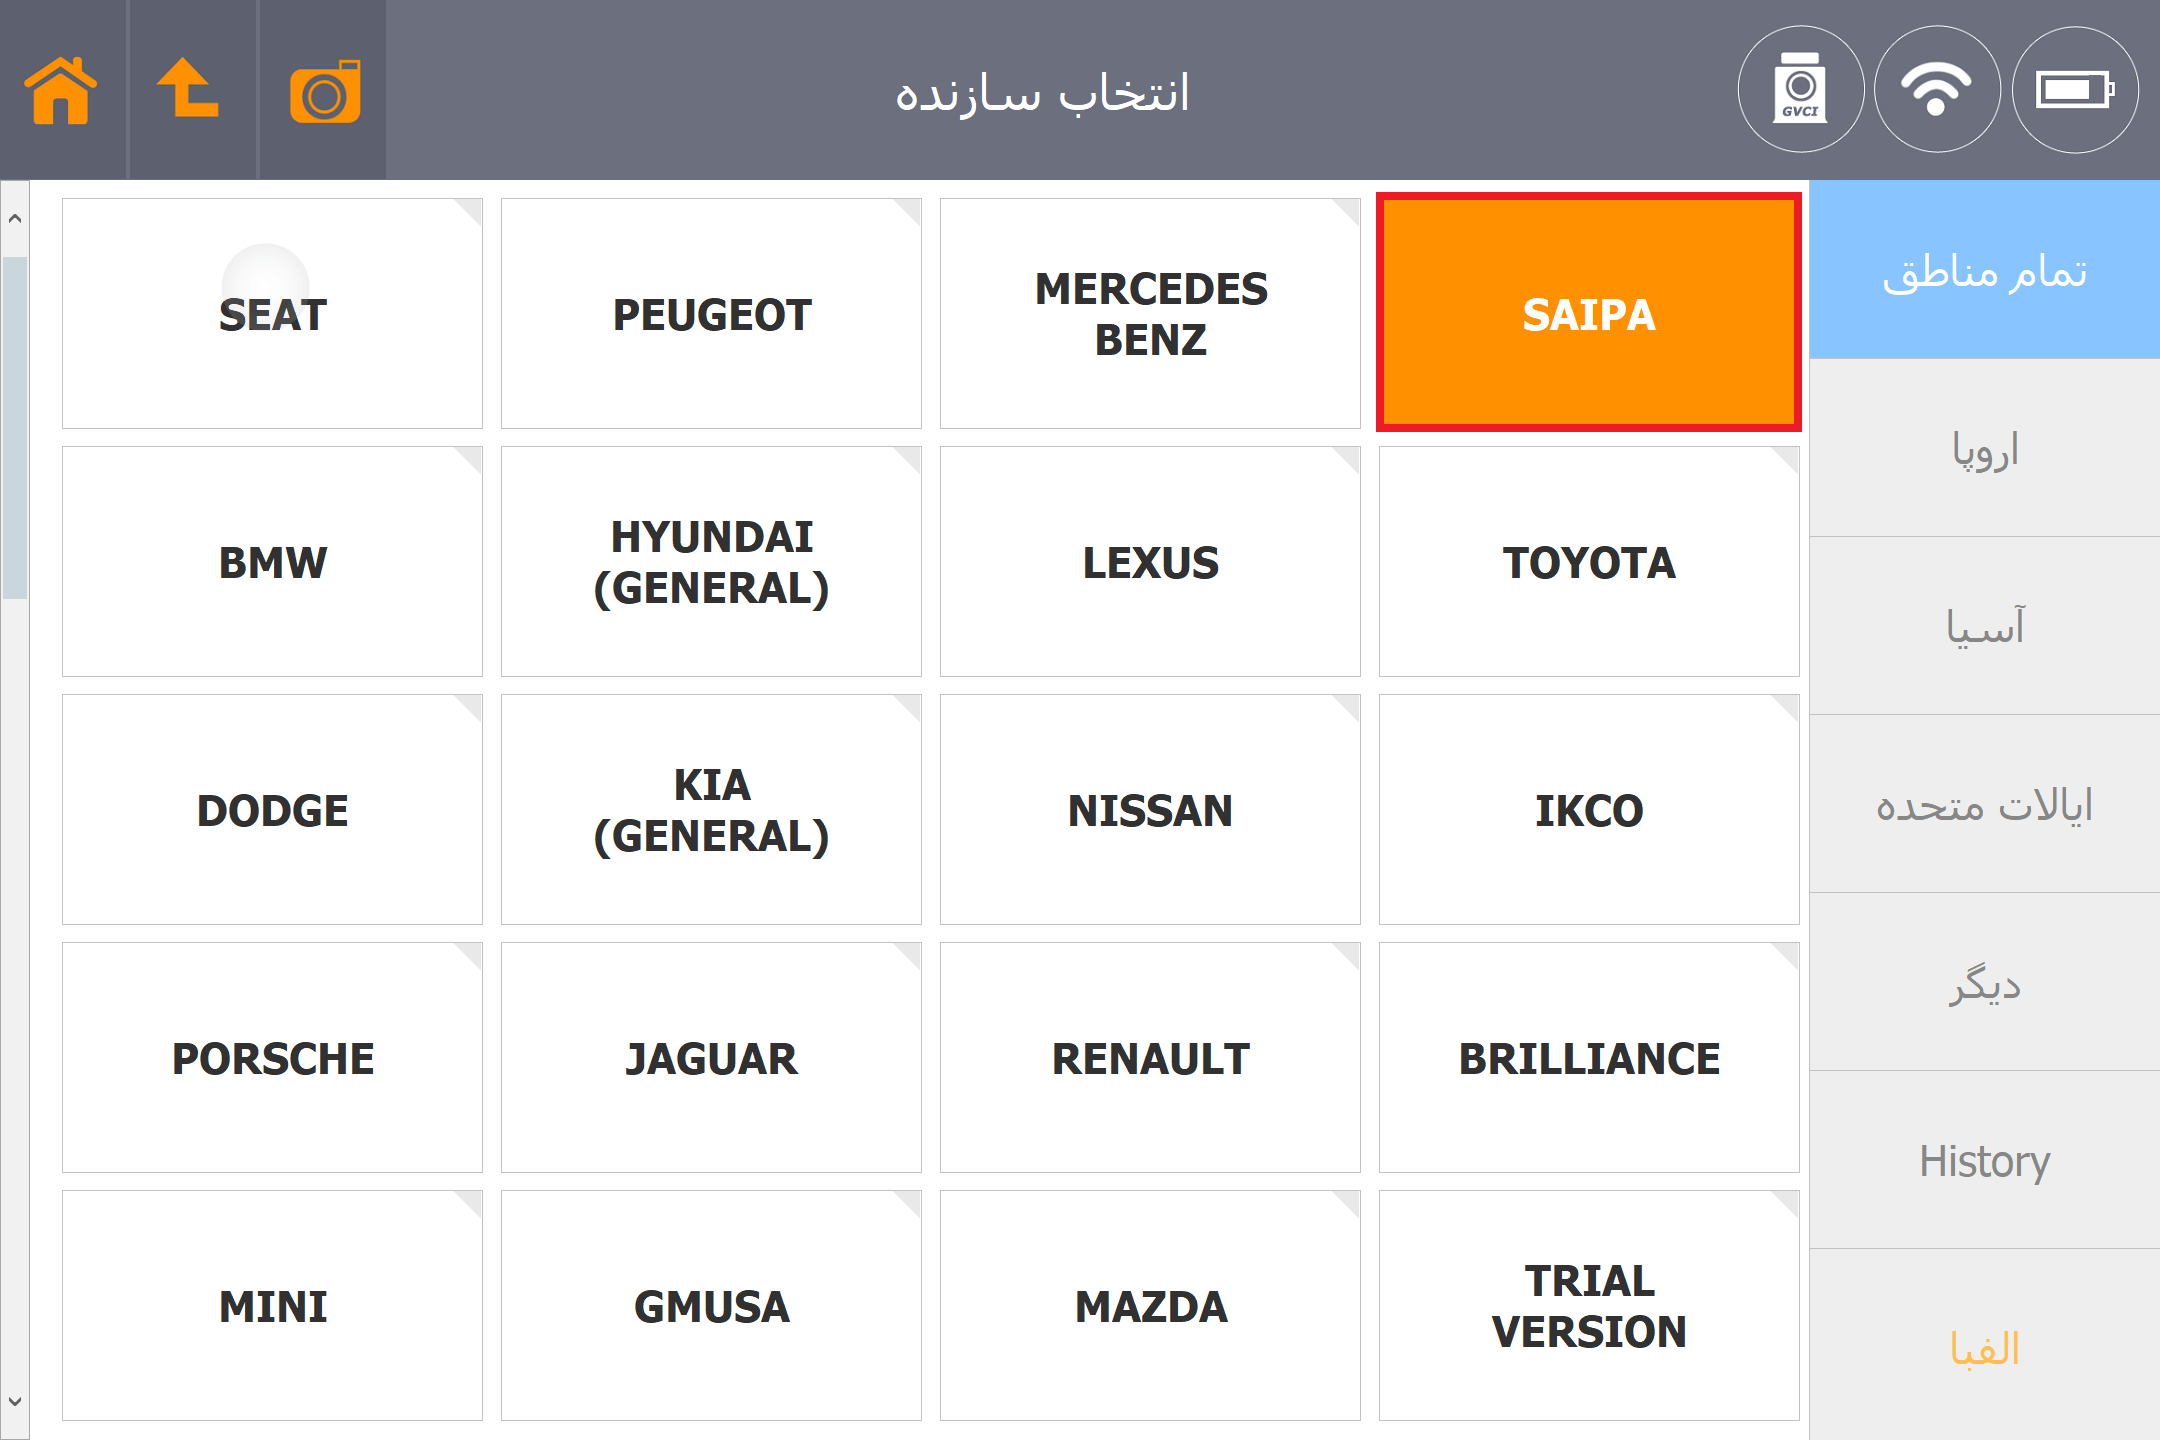
Task: Open the GVCI device status icon
Action: (1801, 90)
